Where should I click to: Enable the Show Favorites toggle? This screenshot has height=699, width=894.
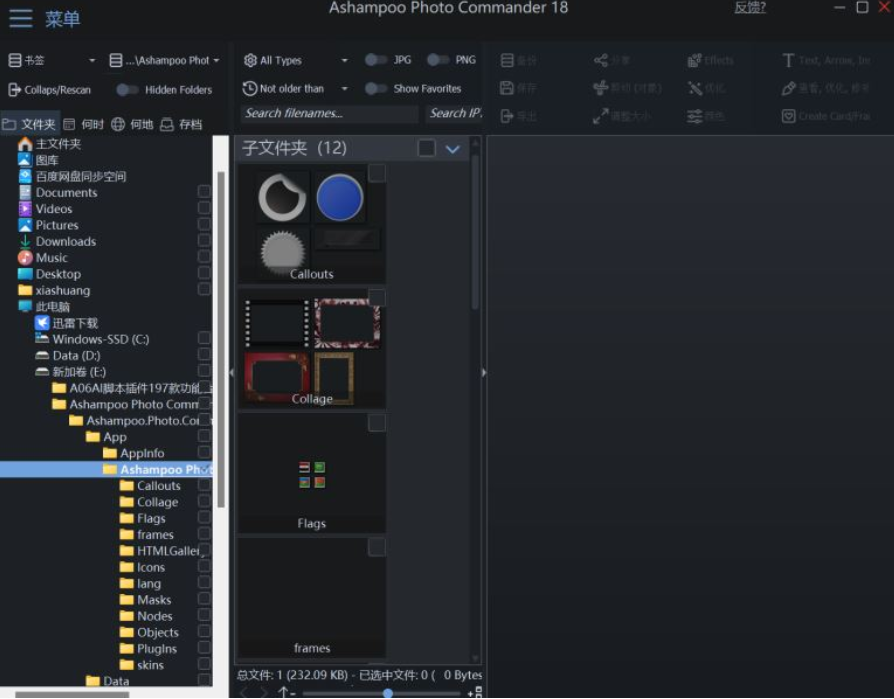375,88
